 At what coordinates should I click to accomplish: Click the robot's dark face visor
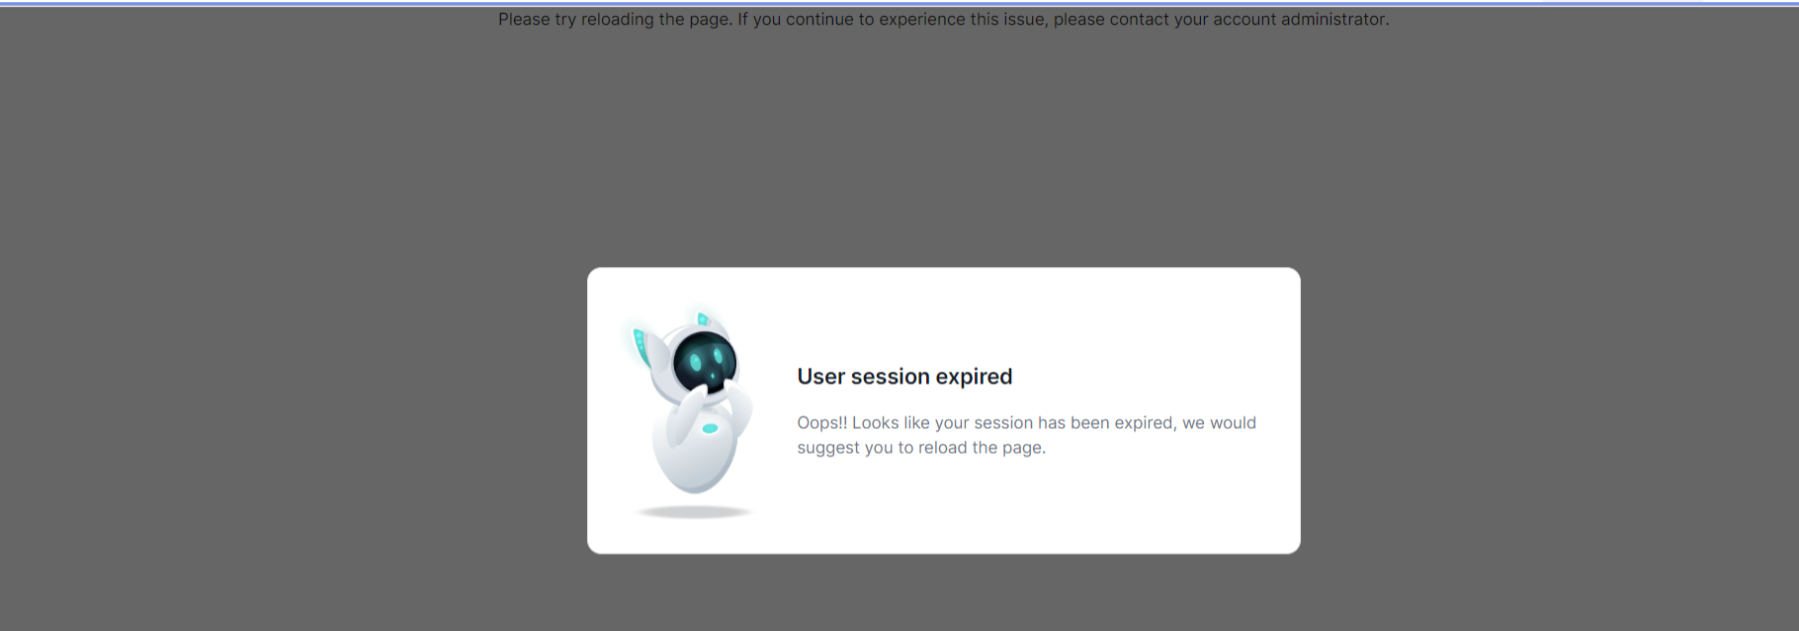tap(705, 363)
